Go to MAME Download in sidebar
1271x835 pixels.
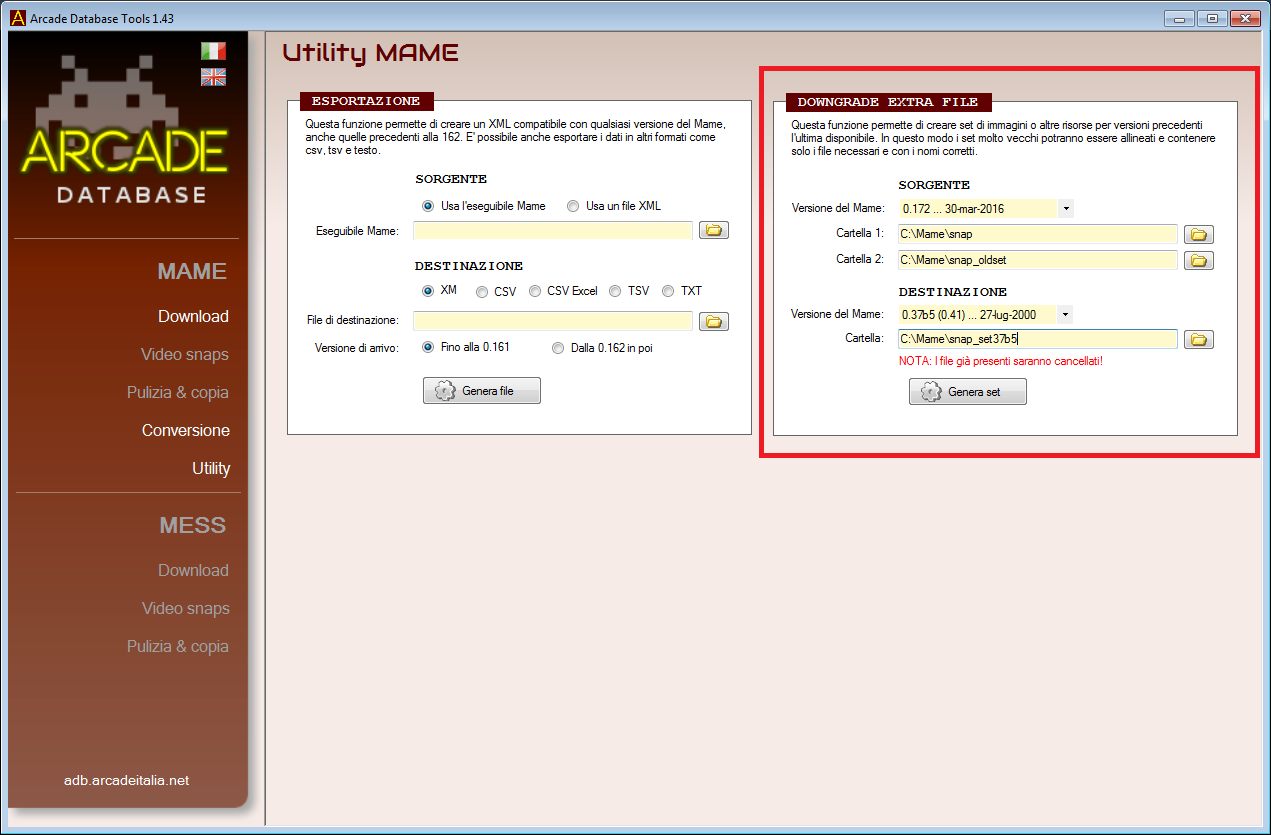(193, 316)
